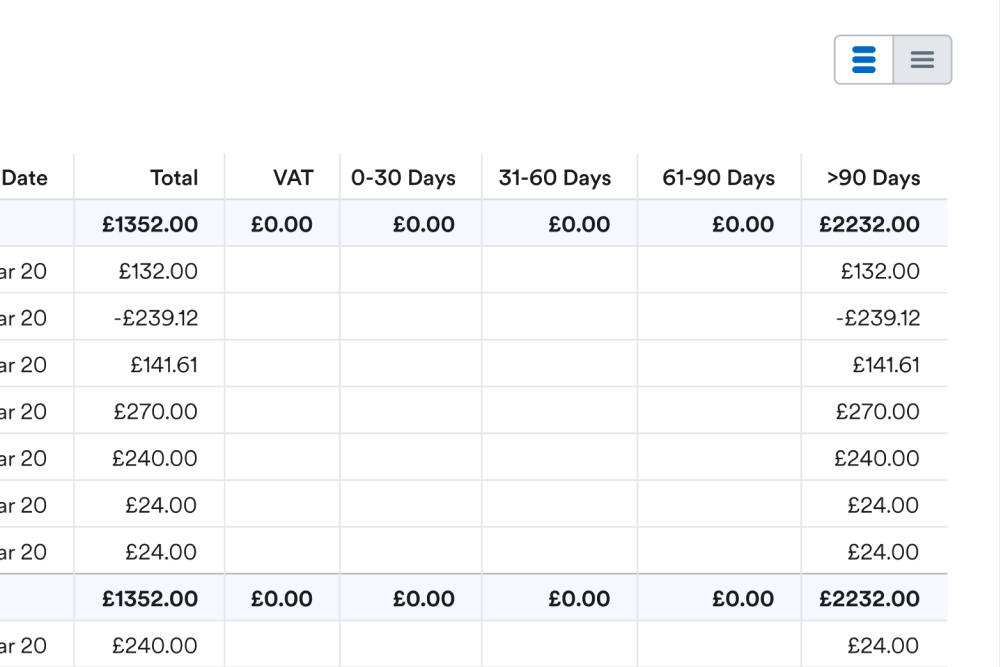Click the 31-60 Days column header
The width and height of the screenshot is (1000, 667).
[x=555, y=178]
